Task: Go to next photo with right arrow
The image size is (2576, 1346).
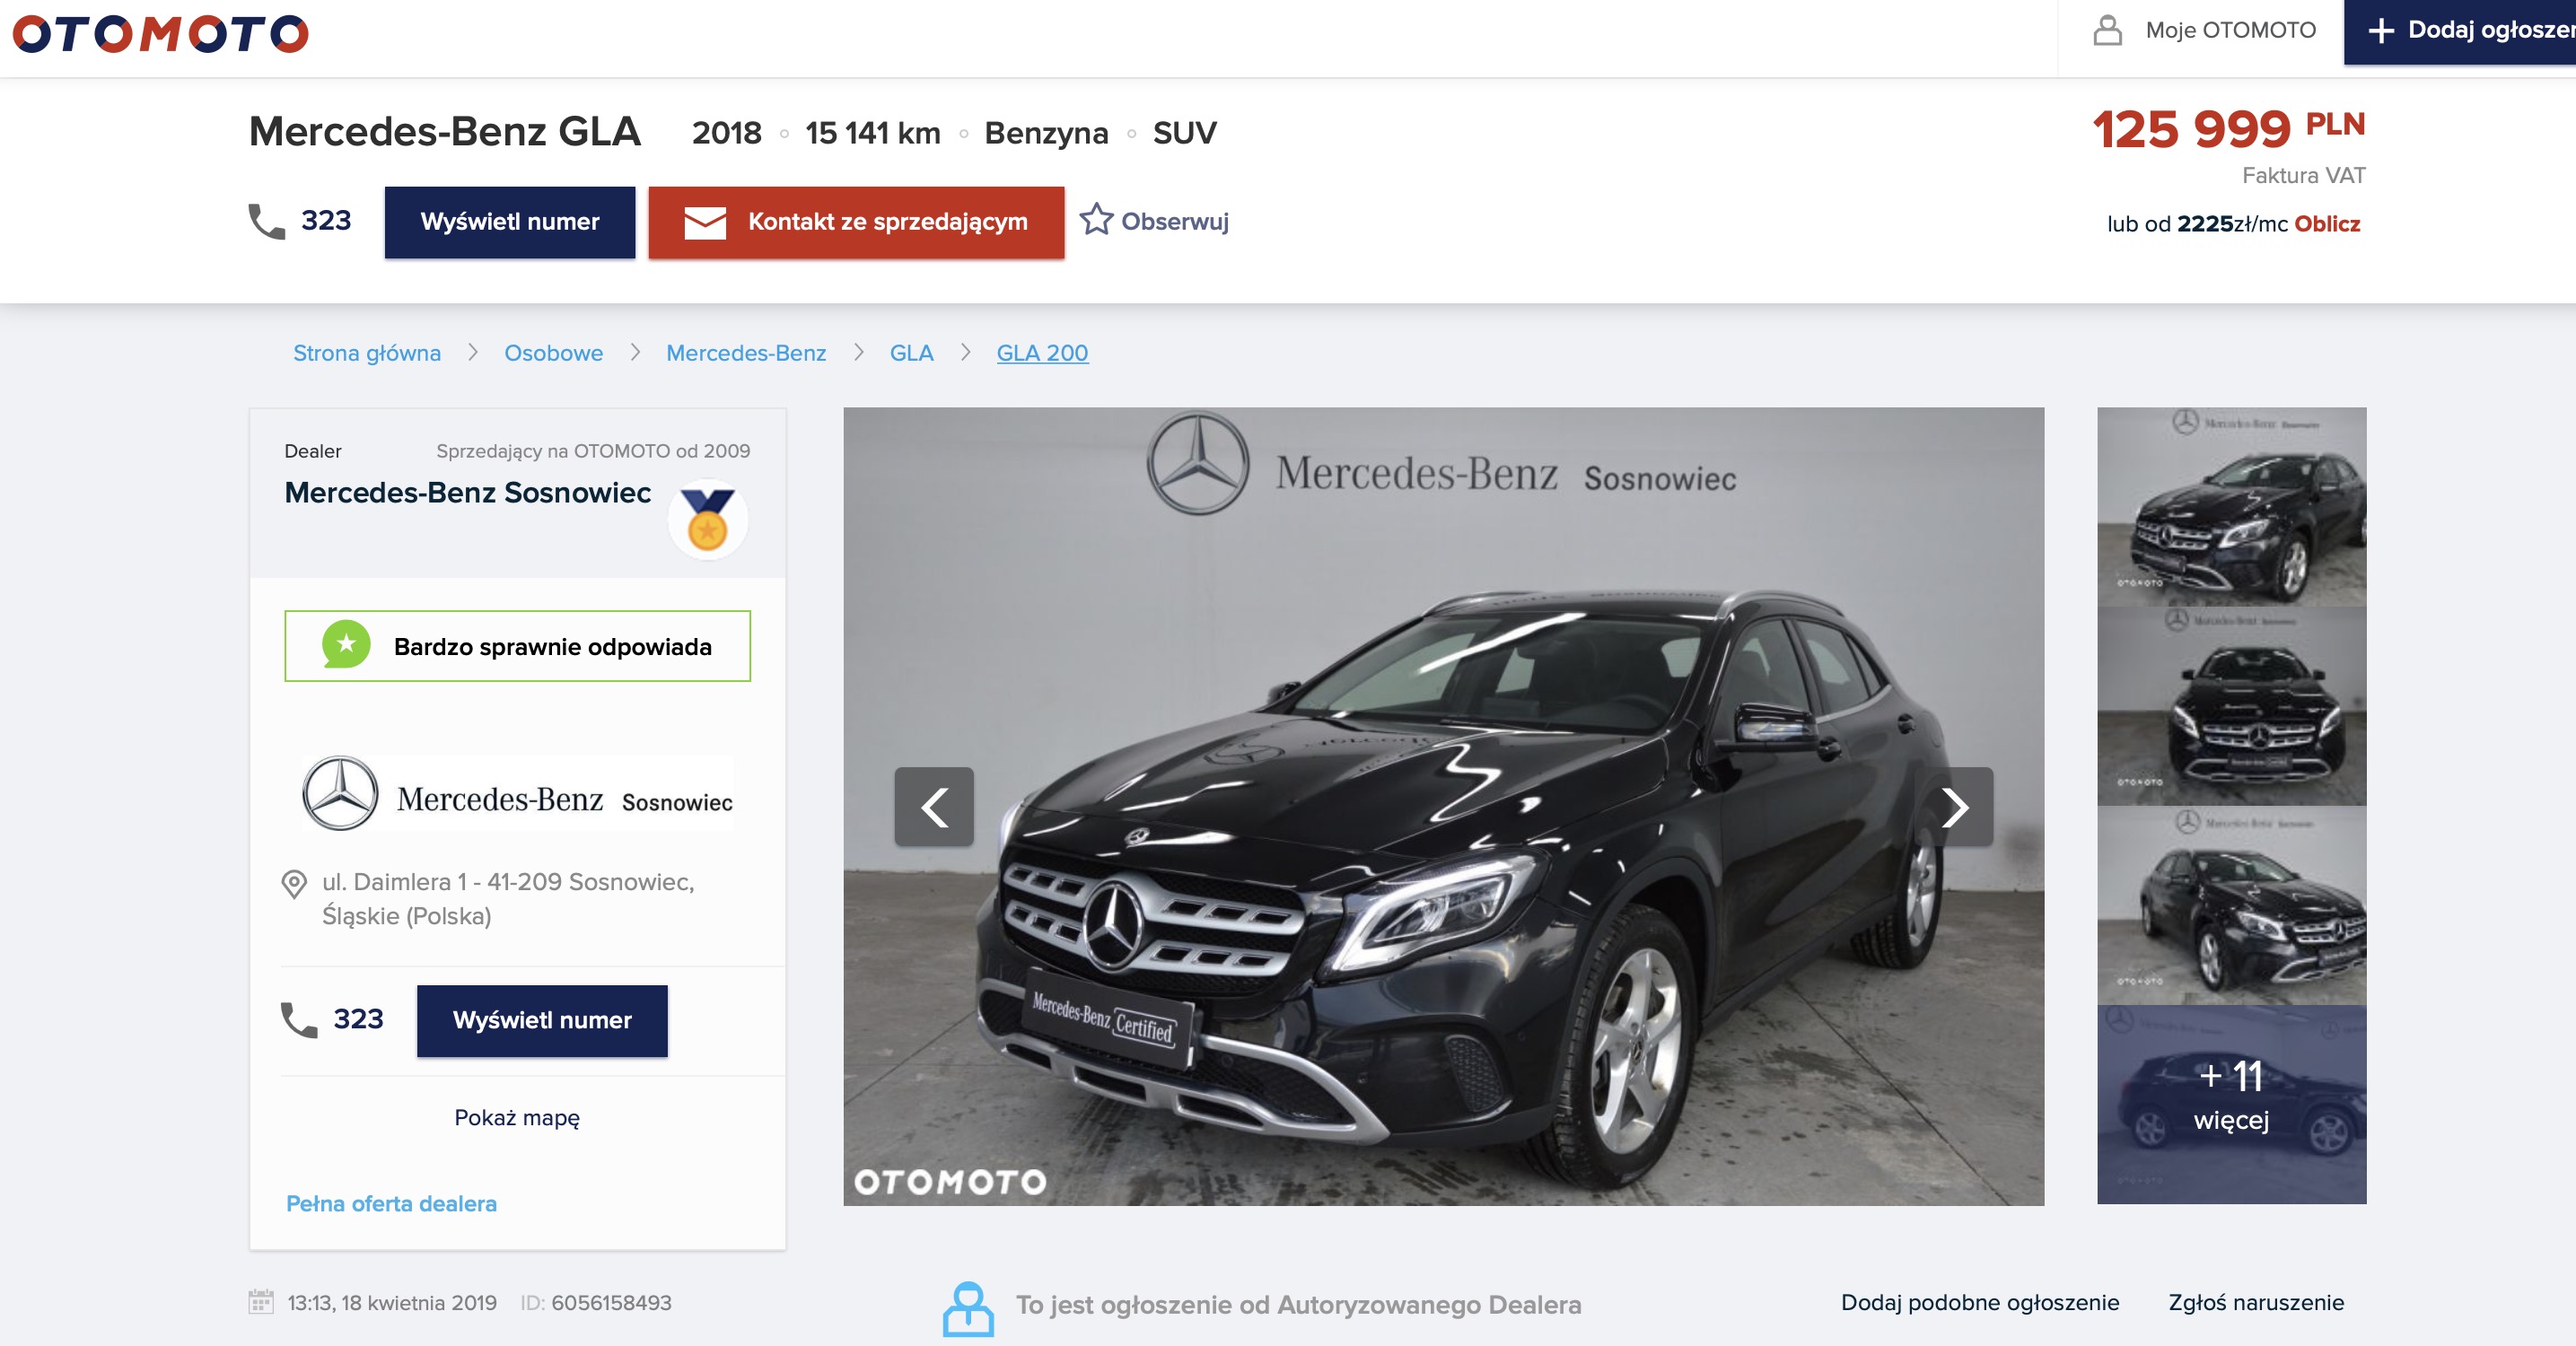Action: coord(1954,807)
